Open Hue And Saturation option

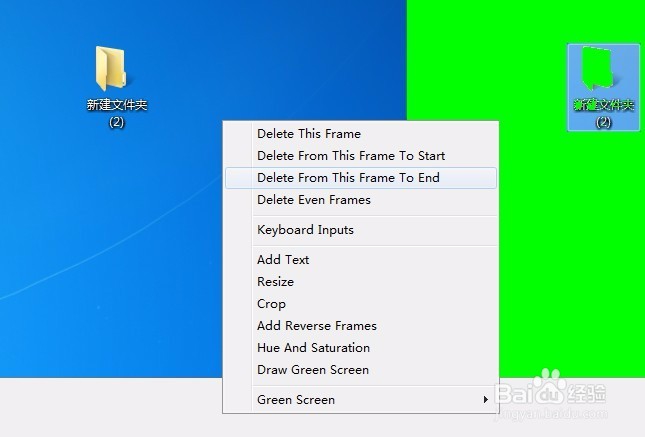click(361, 348)
